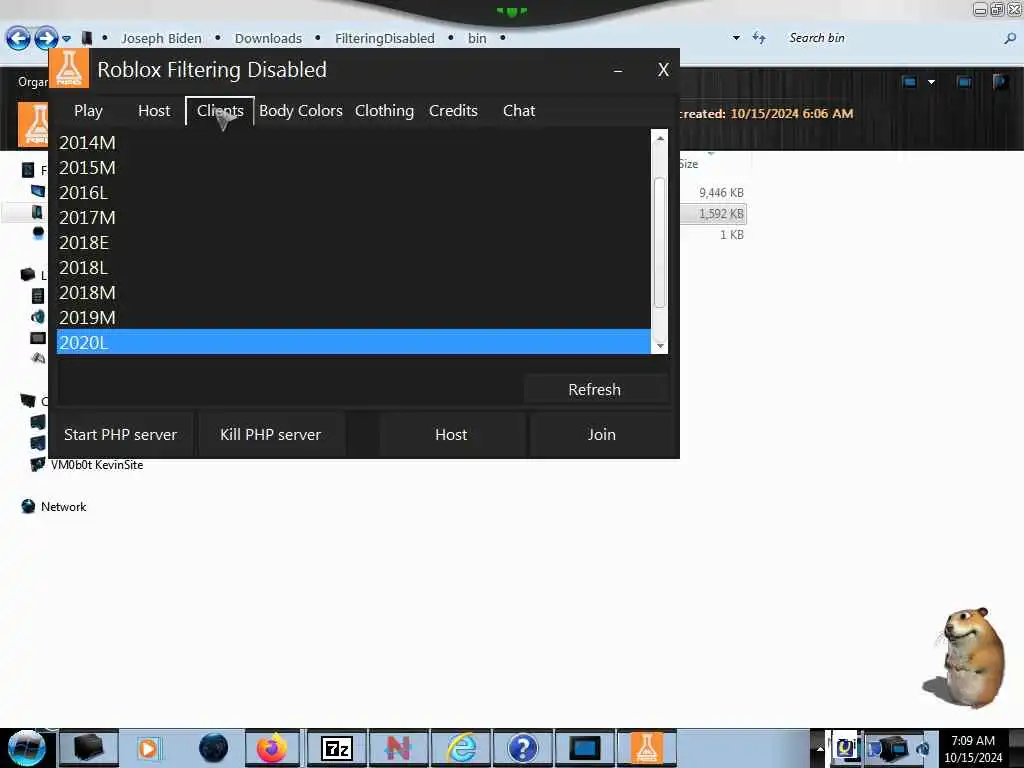1024x768 pixels.
Task: Open the Body Colors tab
Action: click(300, 111)
